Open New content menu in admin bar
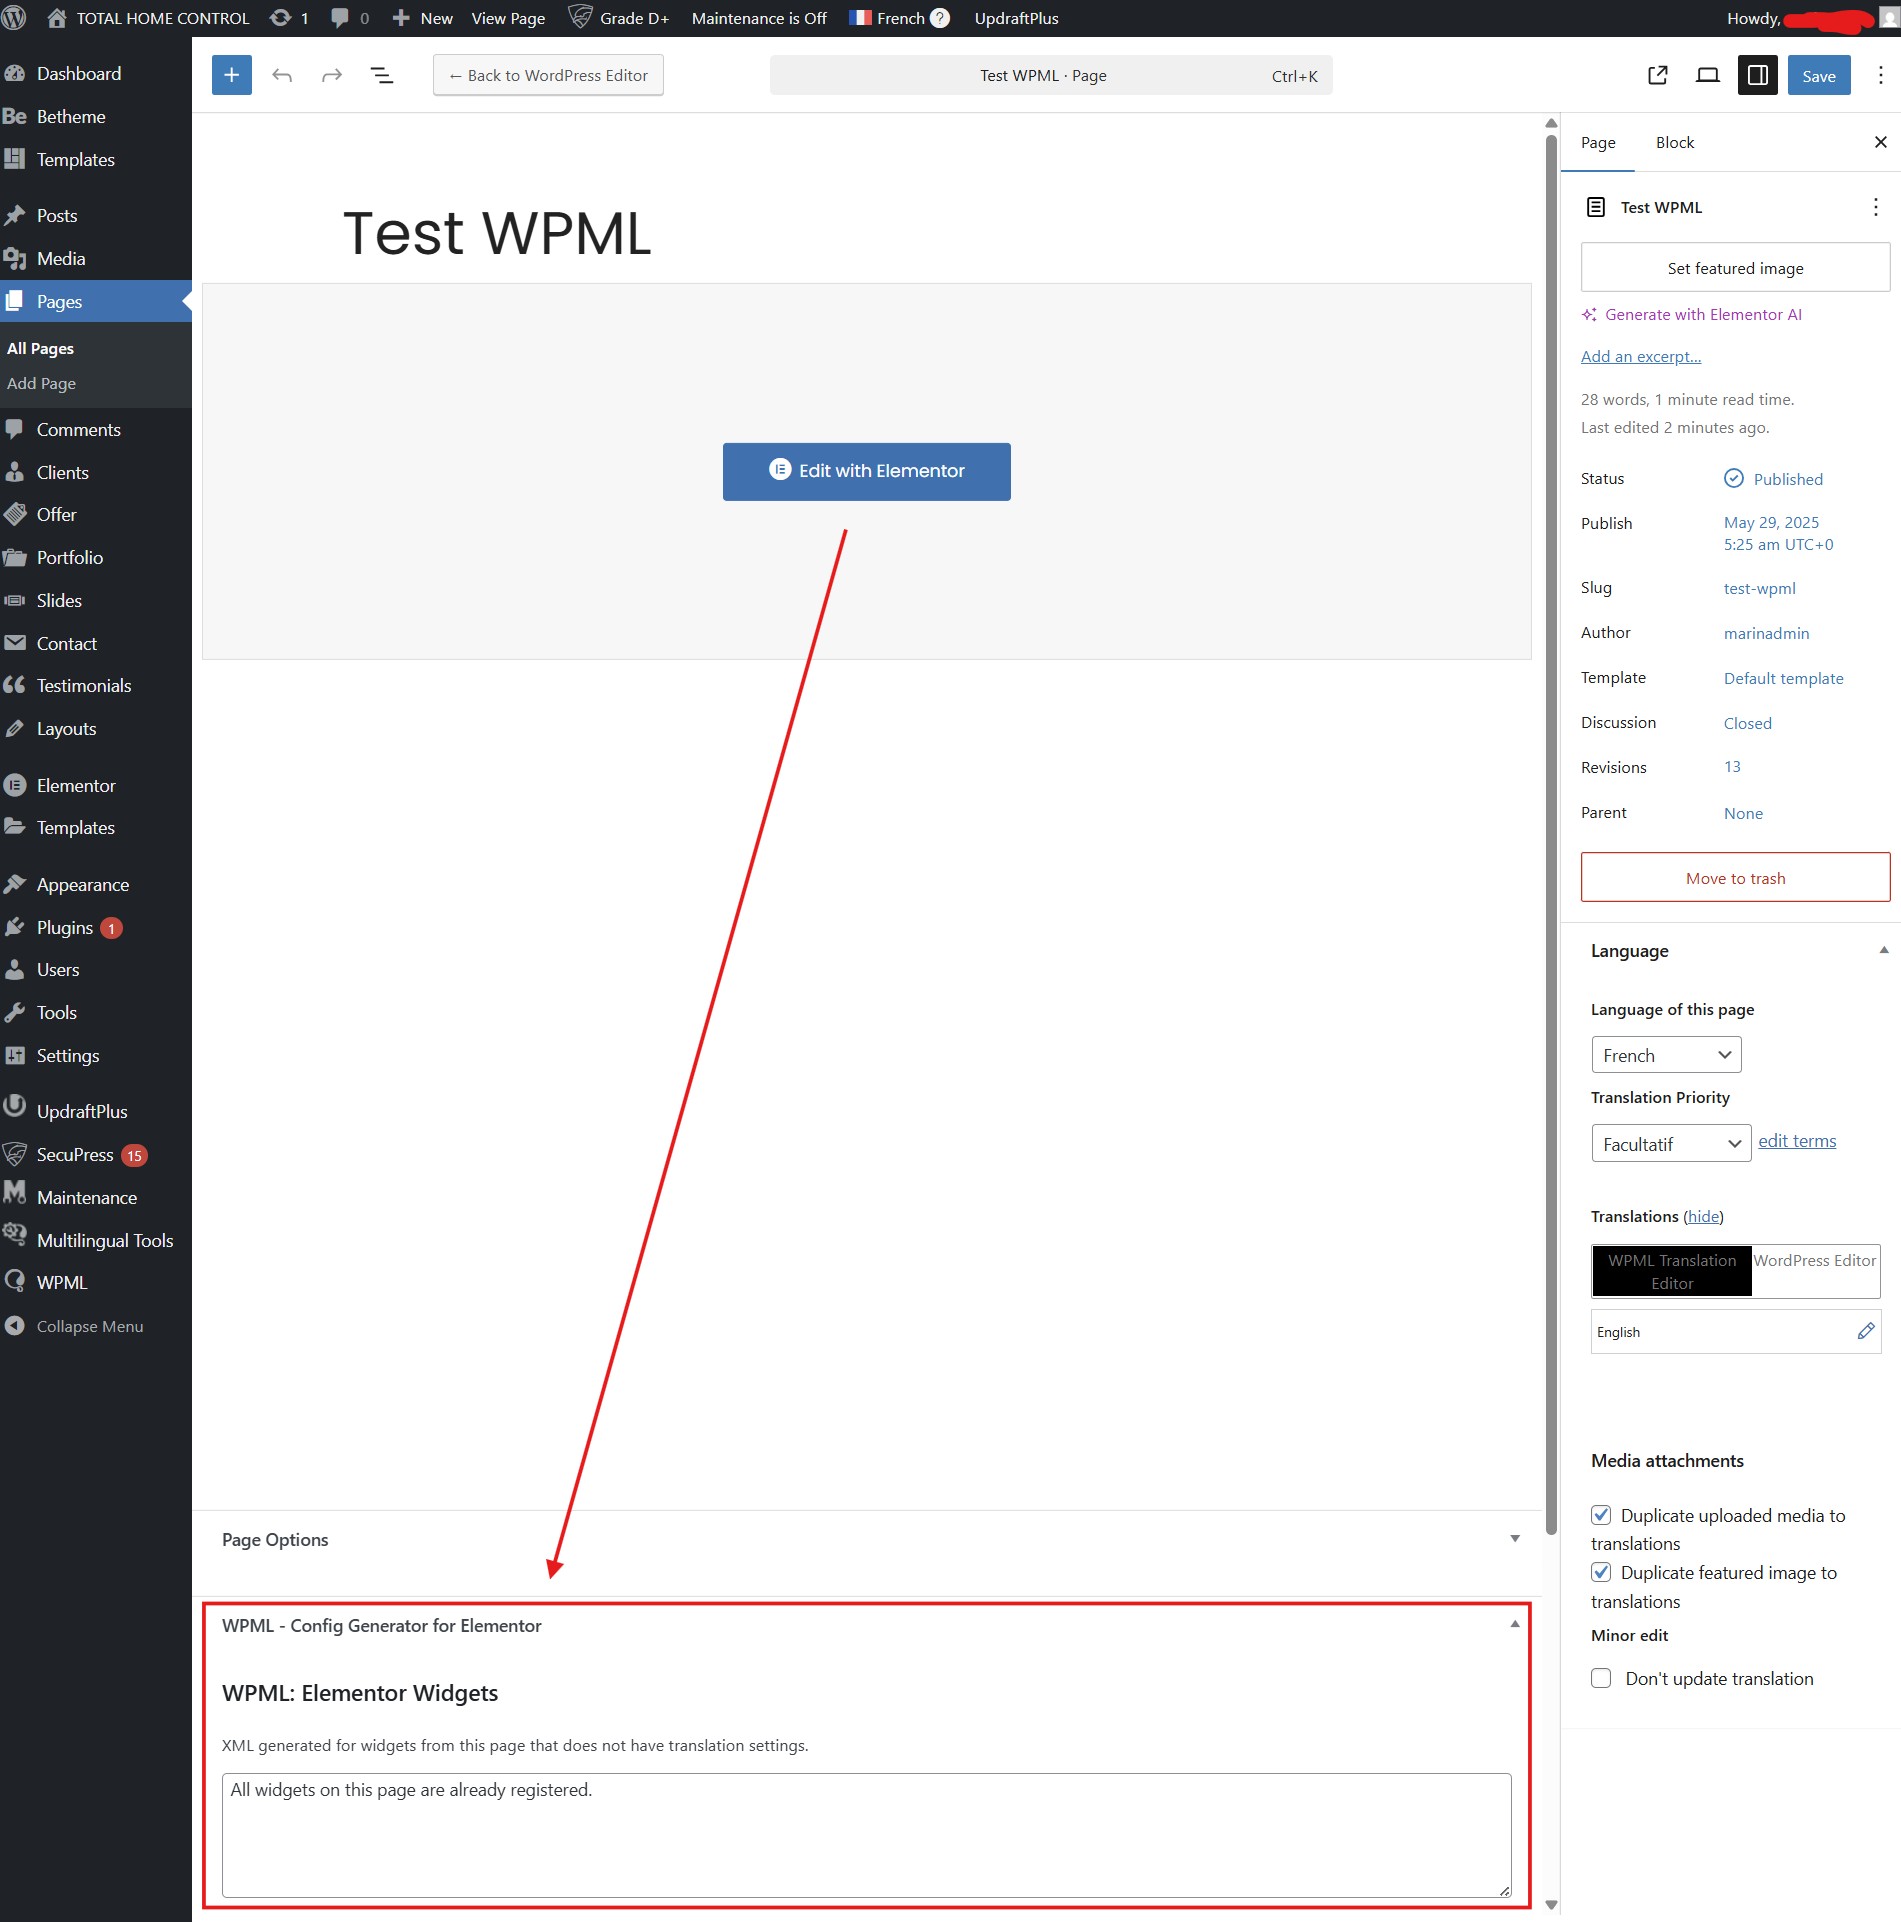The height and width of the screenshot is (1922, 1901). click(x=423, y=18)
